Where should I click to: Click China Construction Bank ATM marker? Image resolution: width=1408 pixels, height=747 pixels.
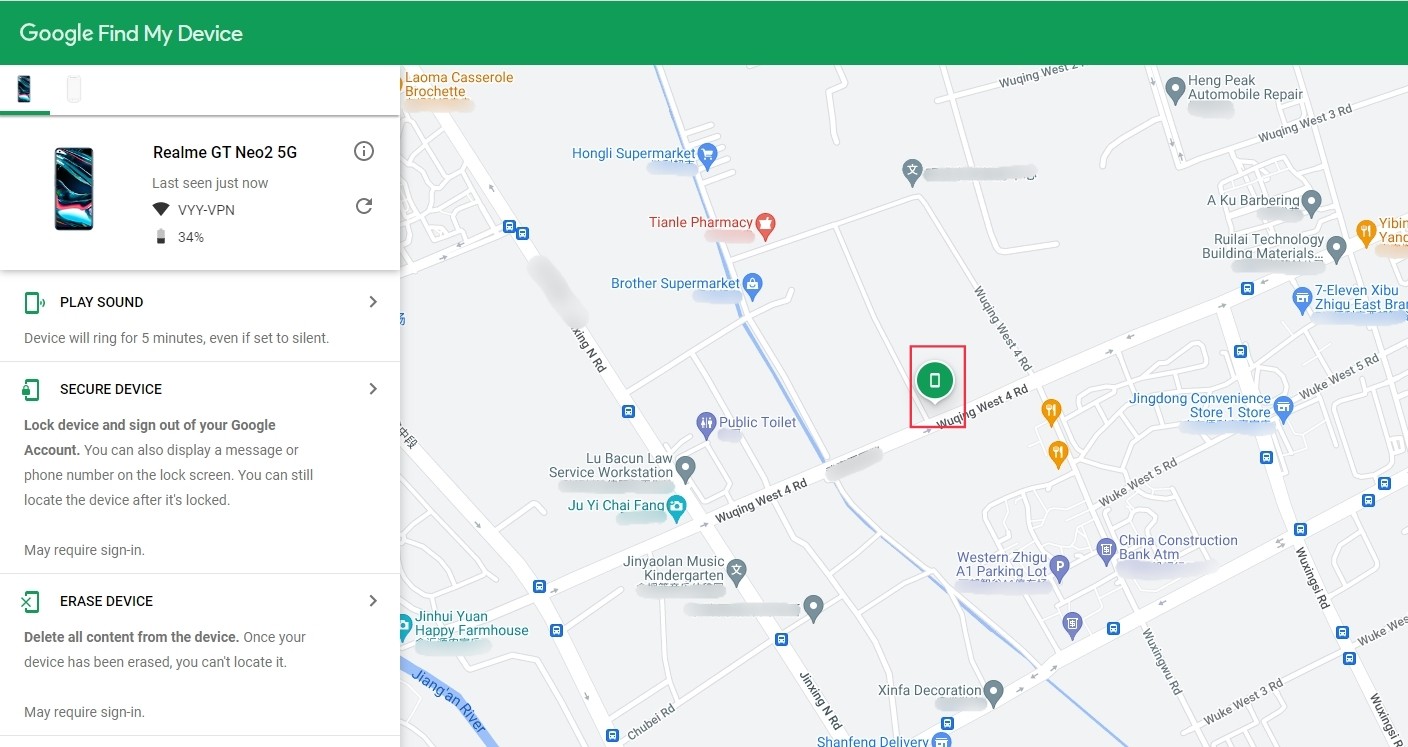click(x=1106, y=548)
